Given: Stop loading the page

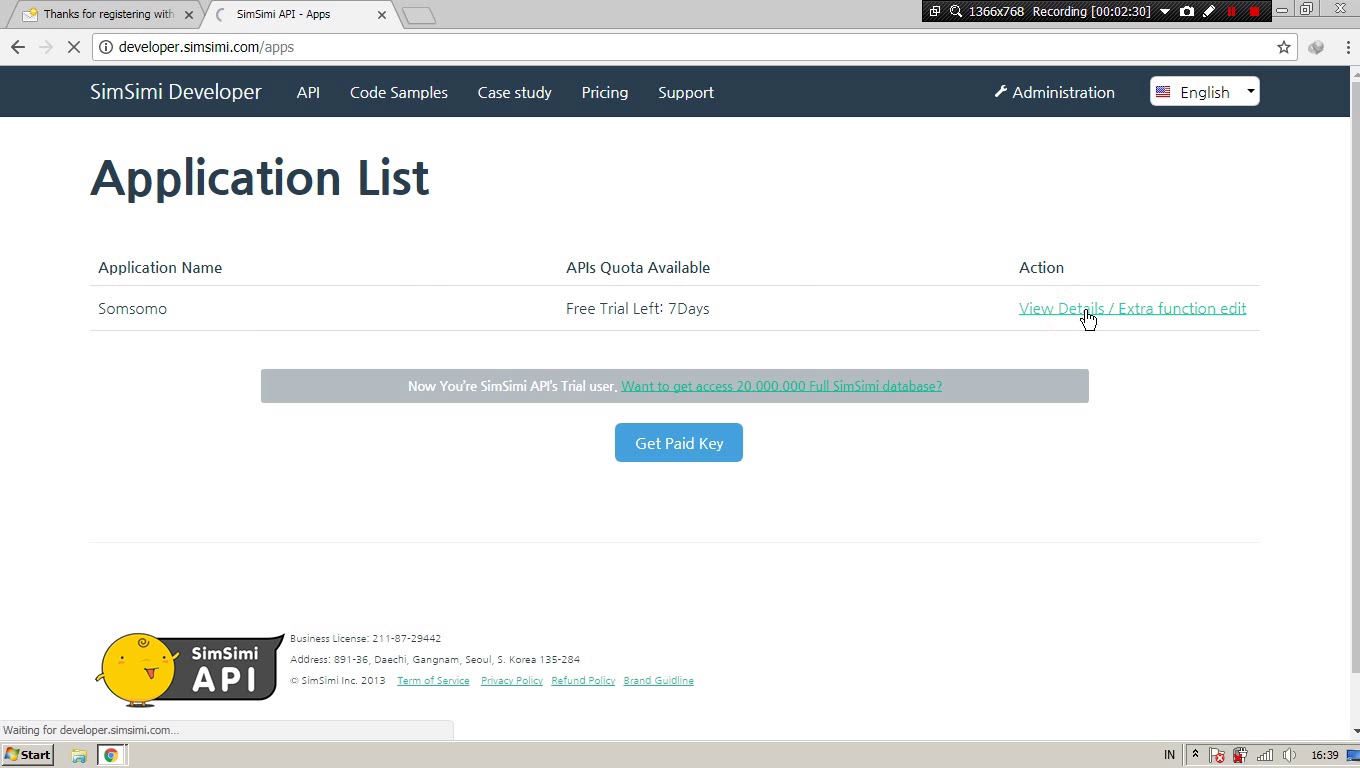Looking at the screenshot, I should click(75, 47).
